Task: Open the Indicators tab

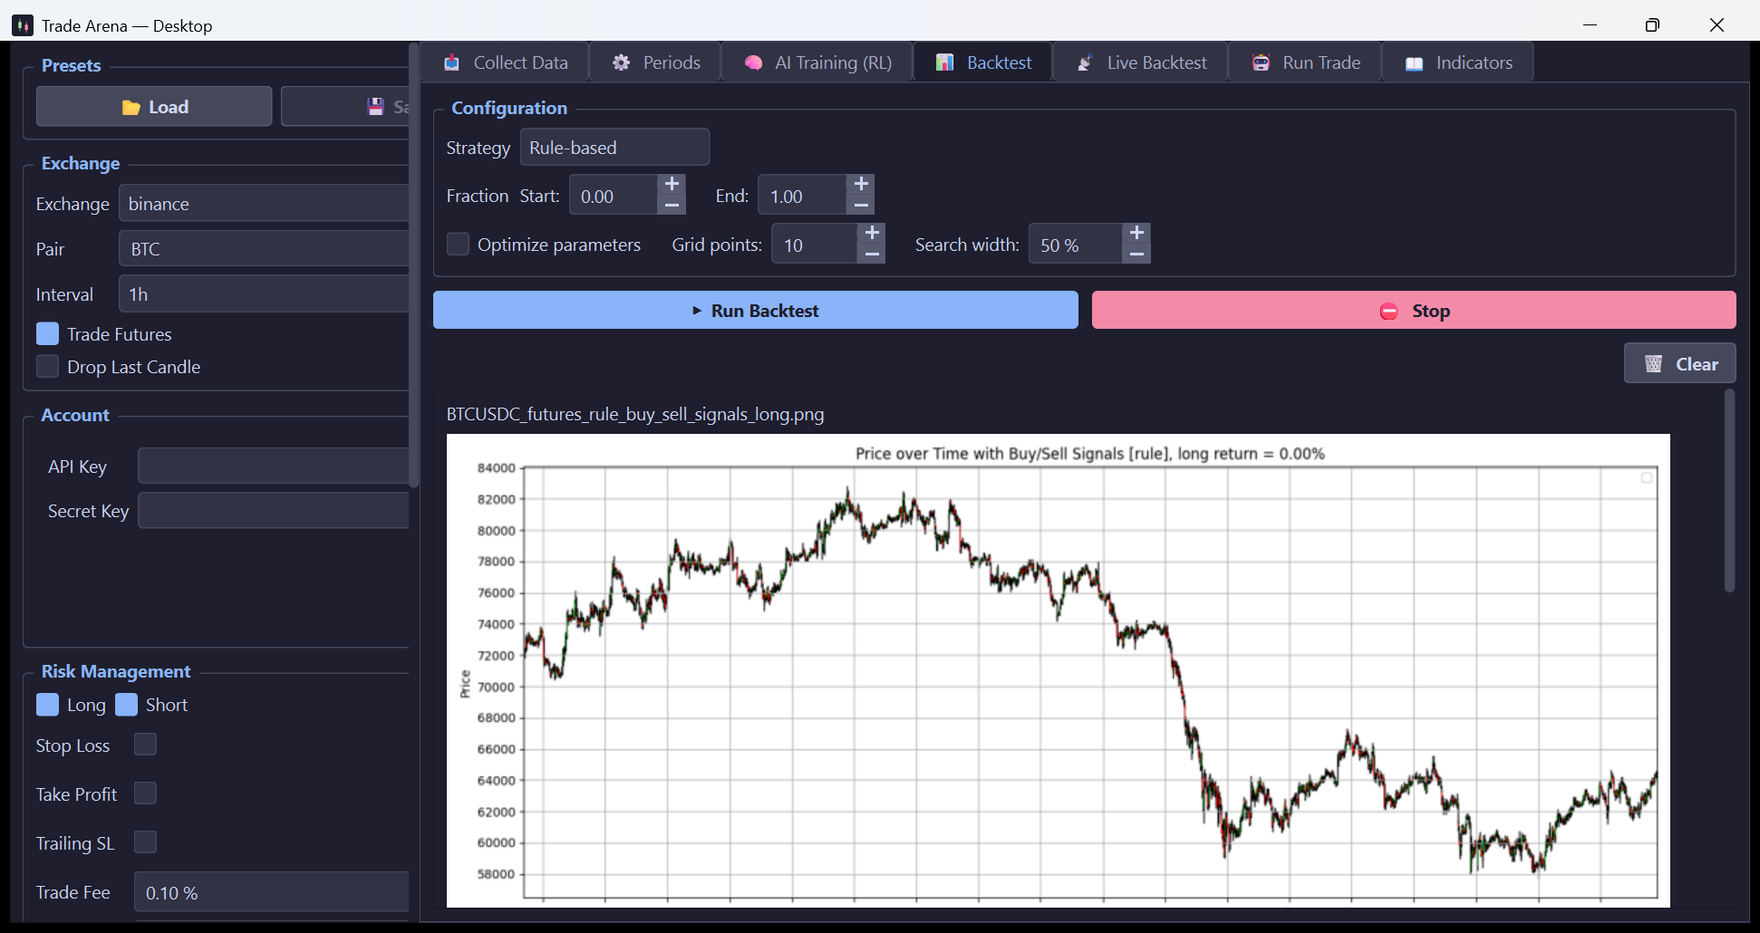Action: 1458,63
